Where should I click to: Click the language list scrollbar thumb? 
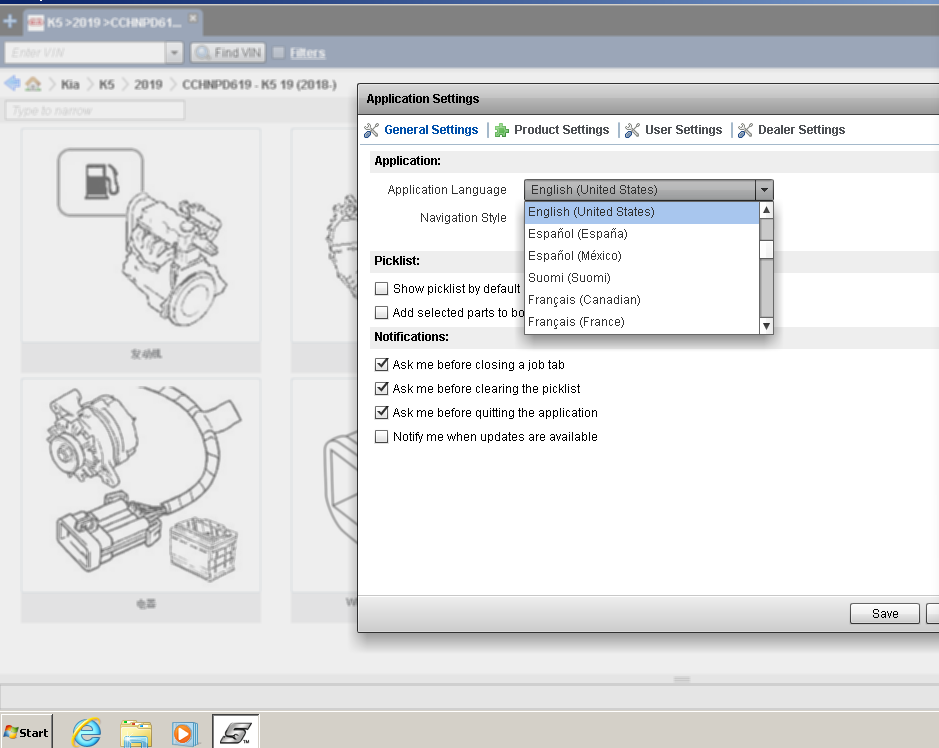tap(766, 249)
